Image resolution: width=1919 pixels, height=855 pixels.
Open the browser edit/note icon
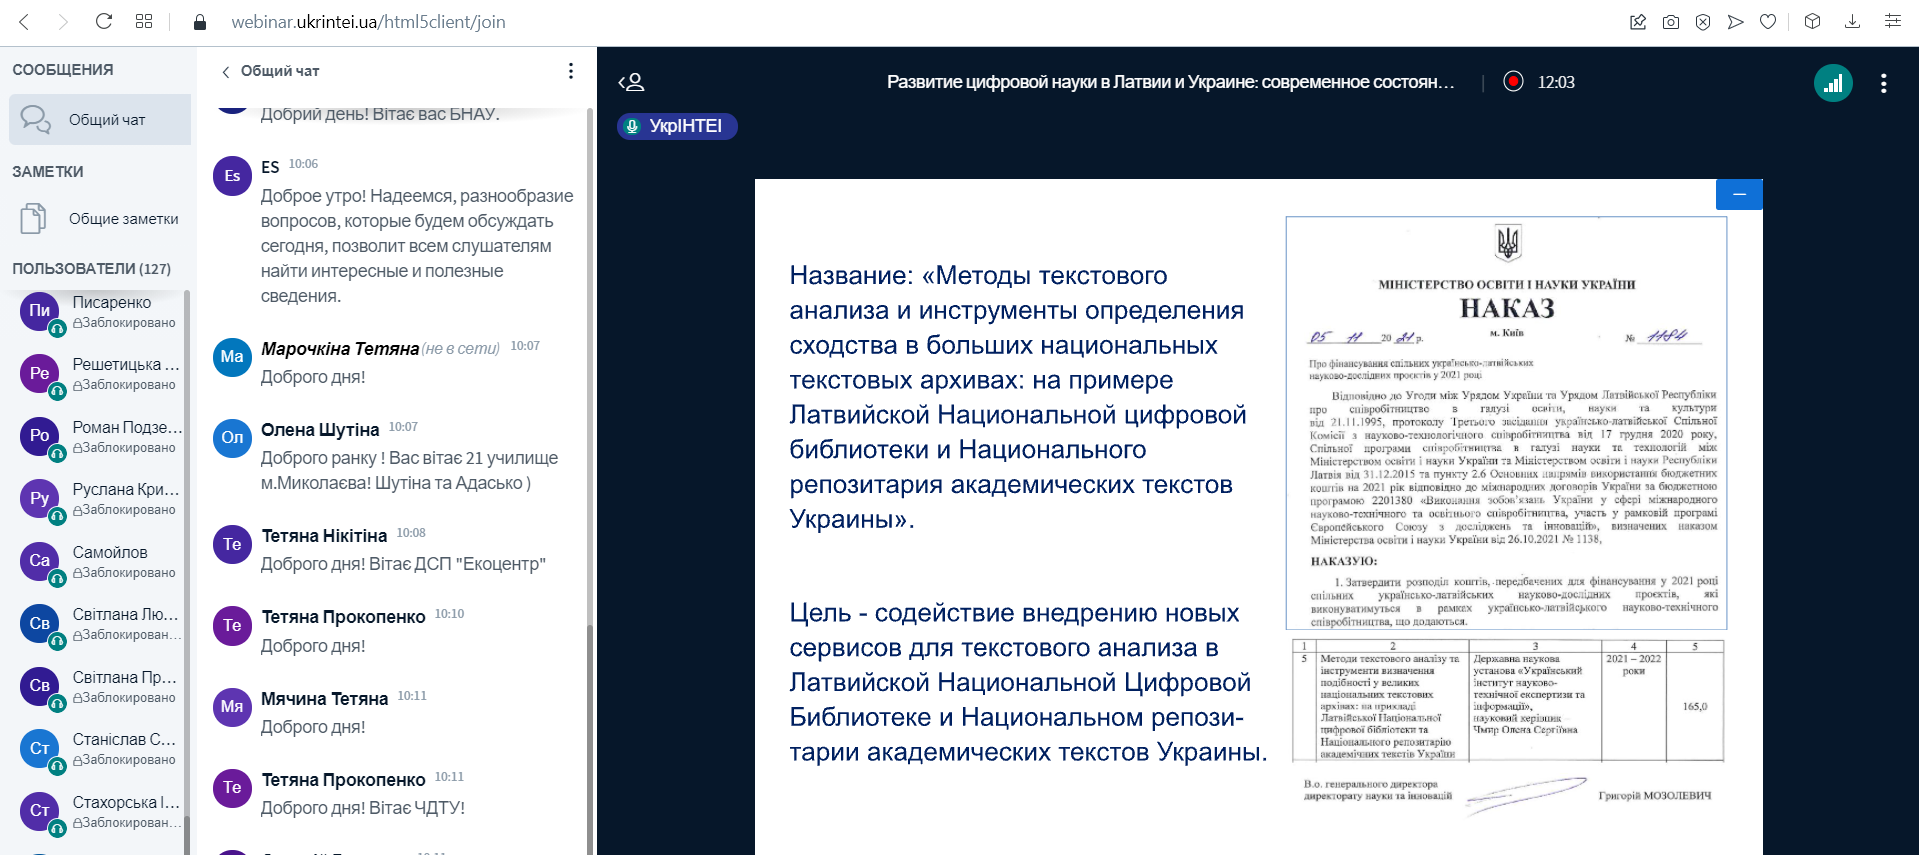tap(1638, 22)
